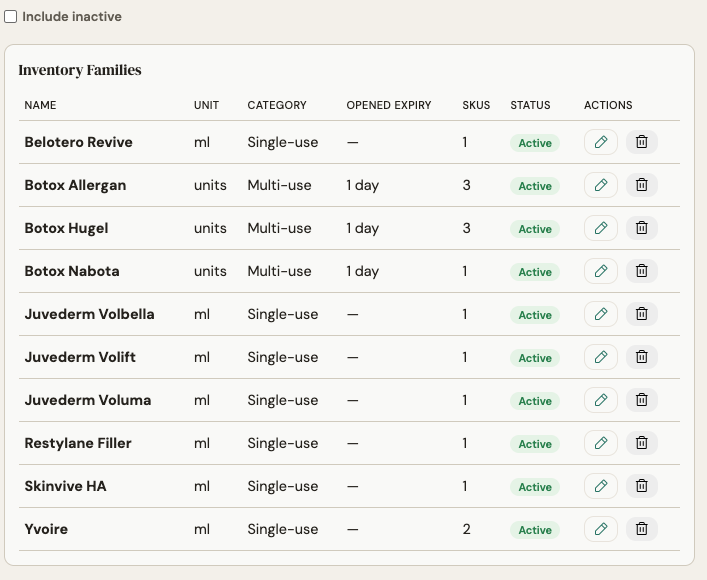Select the Restylane Filler name
Screen dimensions: 707x580
[x=78, y=443]
